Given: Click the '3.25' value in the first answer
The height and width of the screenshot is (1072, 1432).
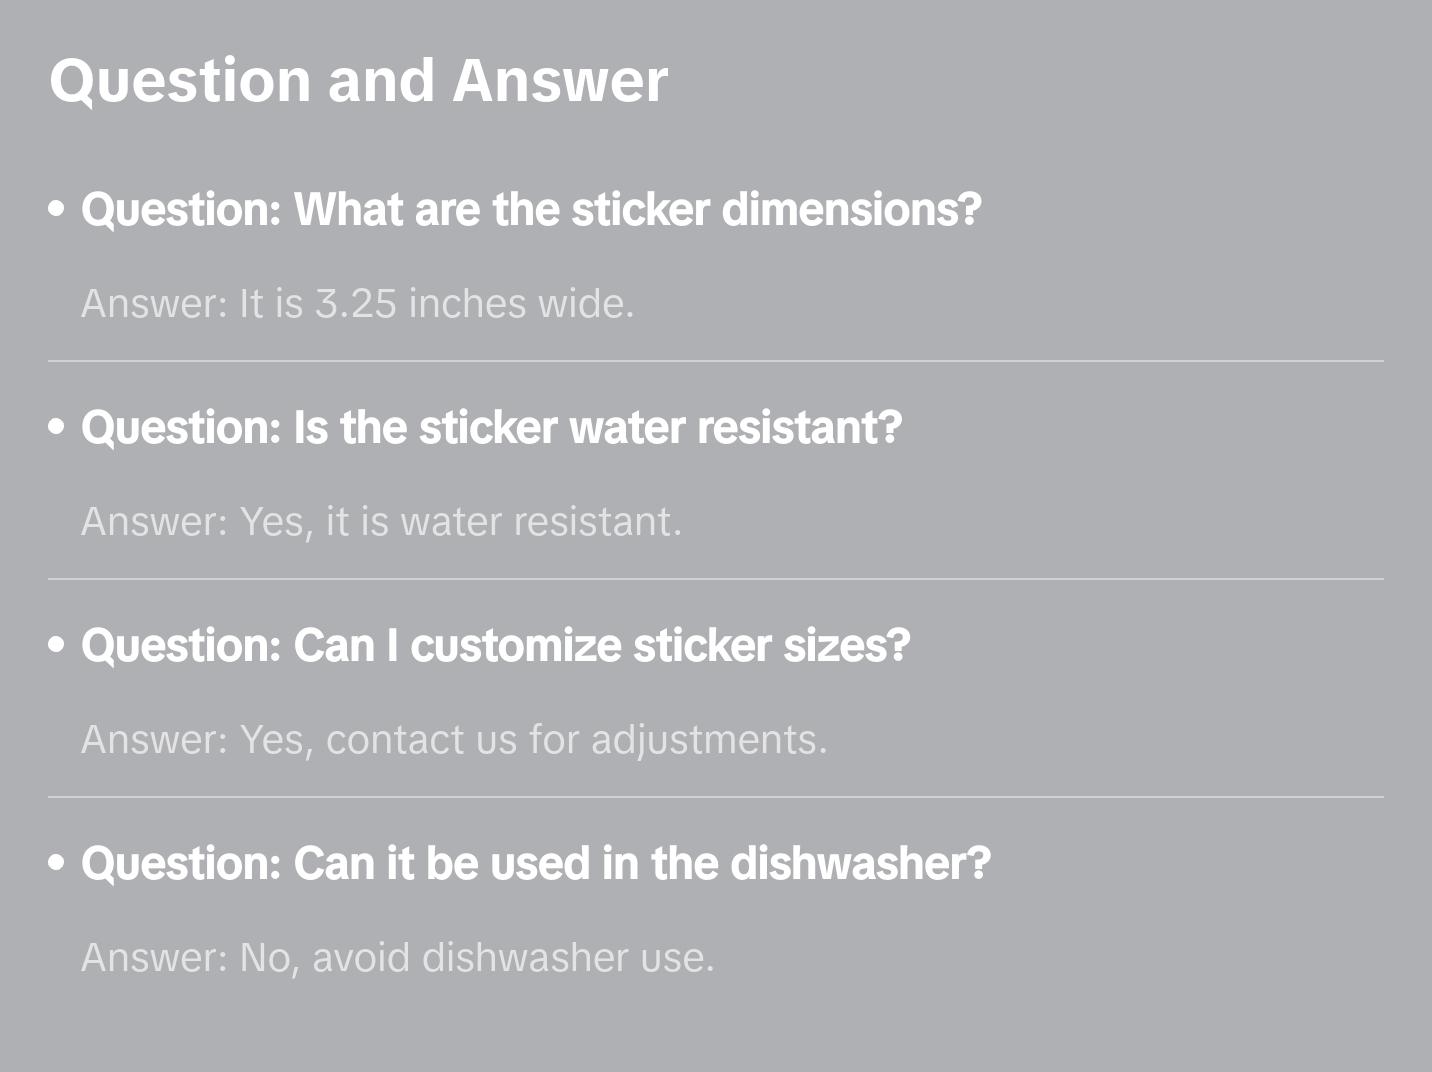Looking at the screenshot, I should point(356,304).
